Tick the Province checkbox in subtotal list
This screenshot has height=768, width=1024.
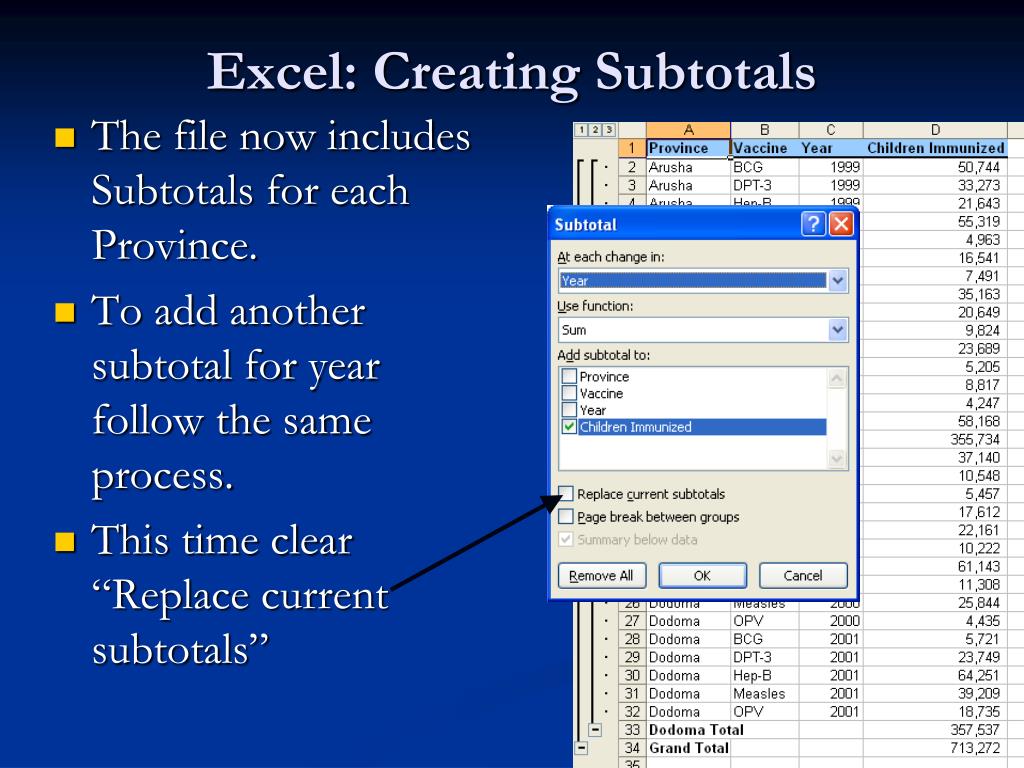coord(569,376)
